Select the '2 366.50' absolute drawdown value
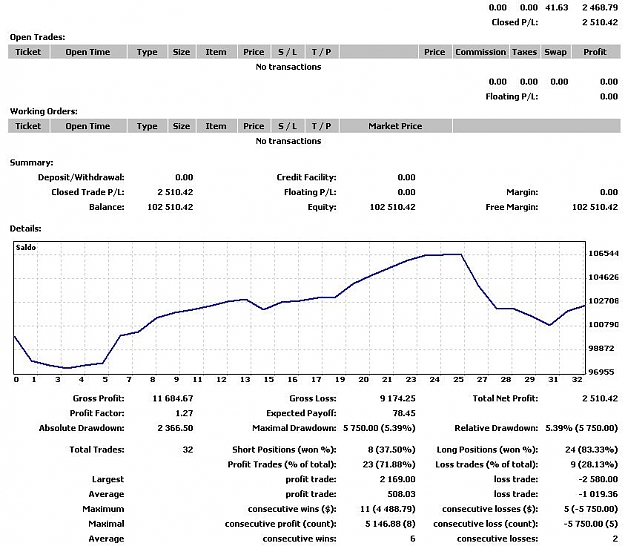Viewport: 625px width, 546px height. point(175,428)
